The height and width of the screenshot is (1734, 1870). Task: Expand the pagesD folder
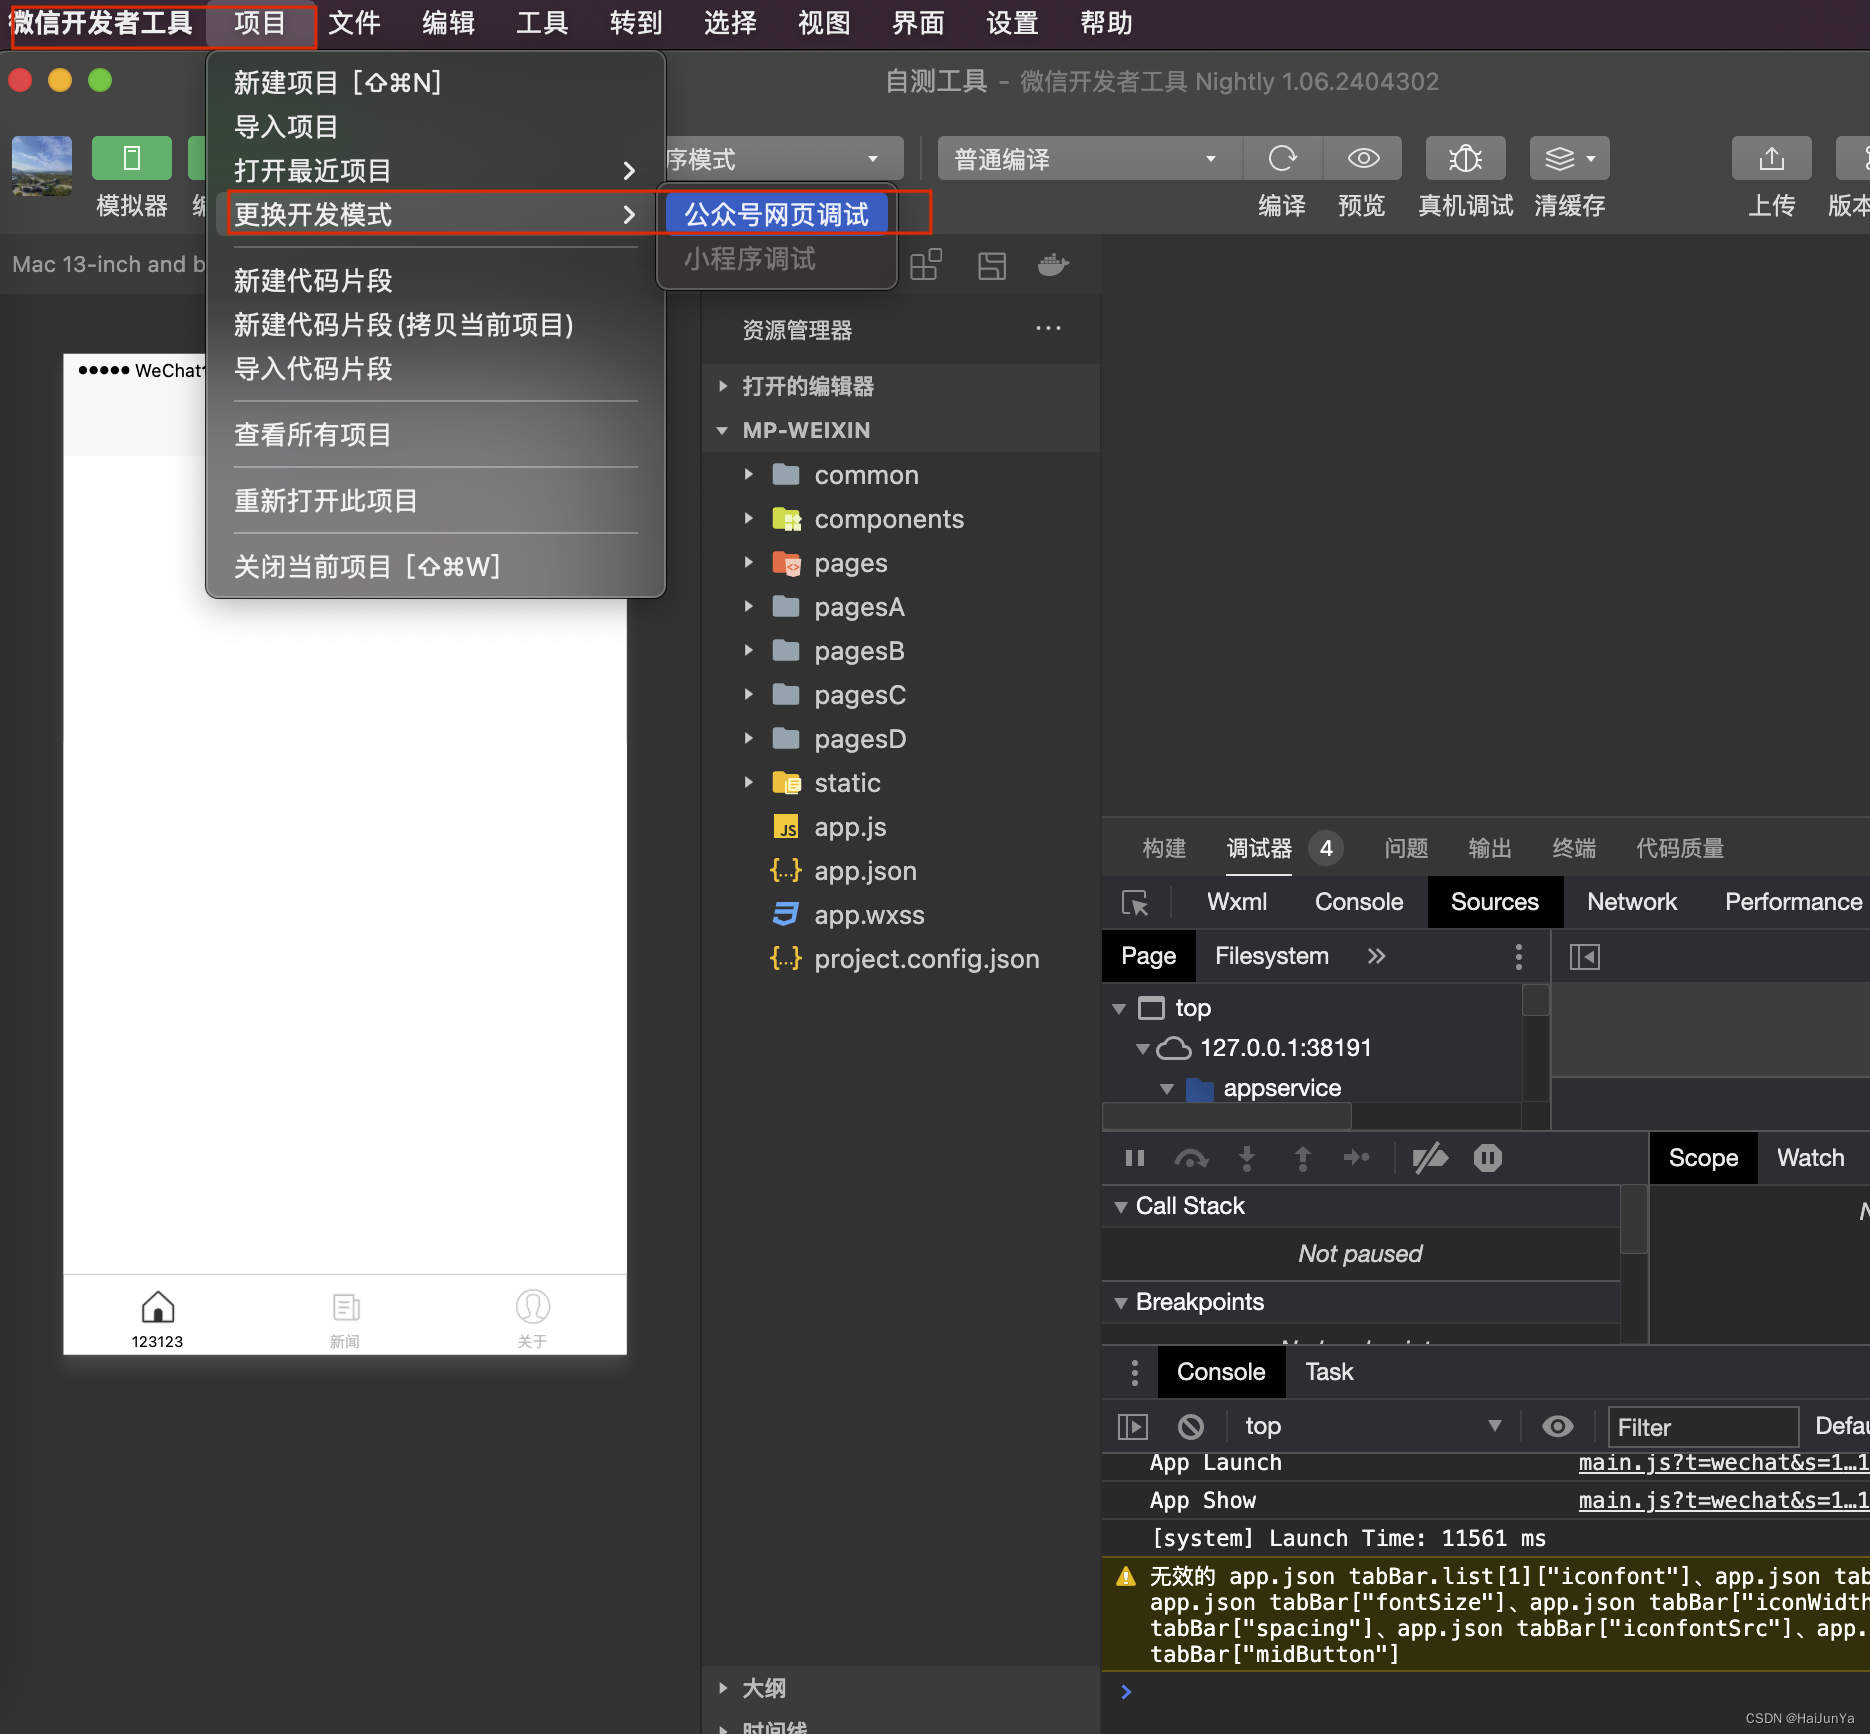(748, 738)
